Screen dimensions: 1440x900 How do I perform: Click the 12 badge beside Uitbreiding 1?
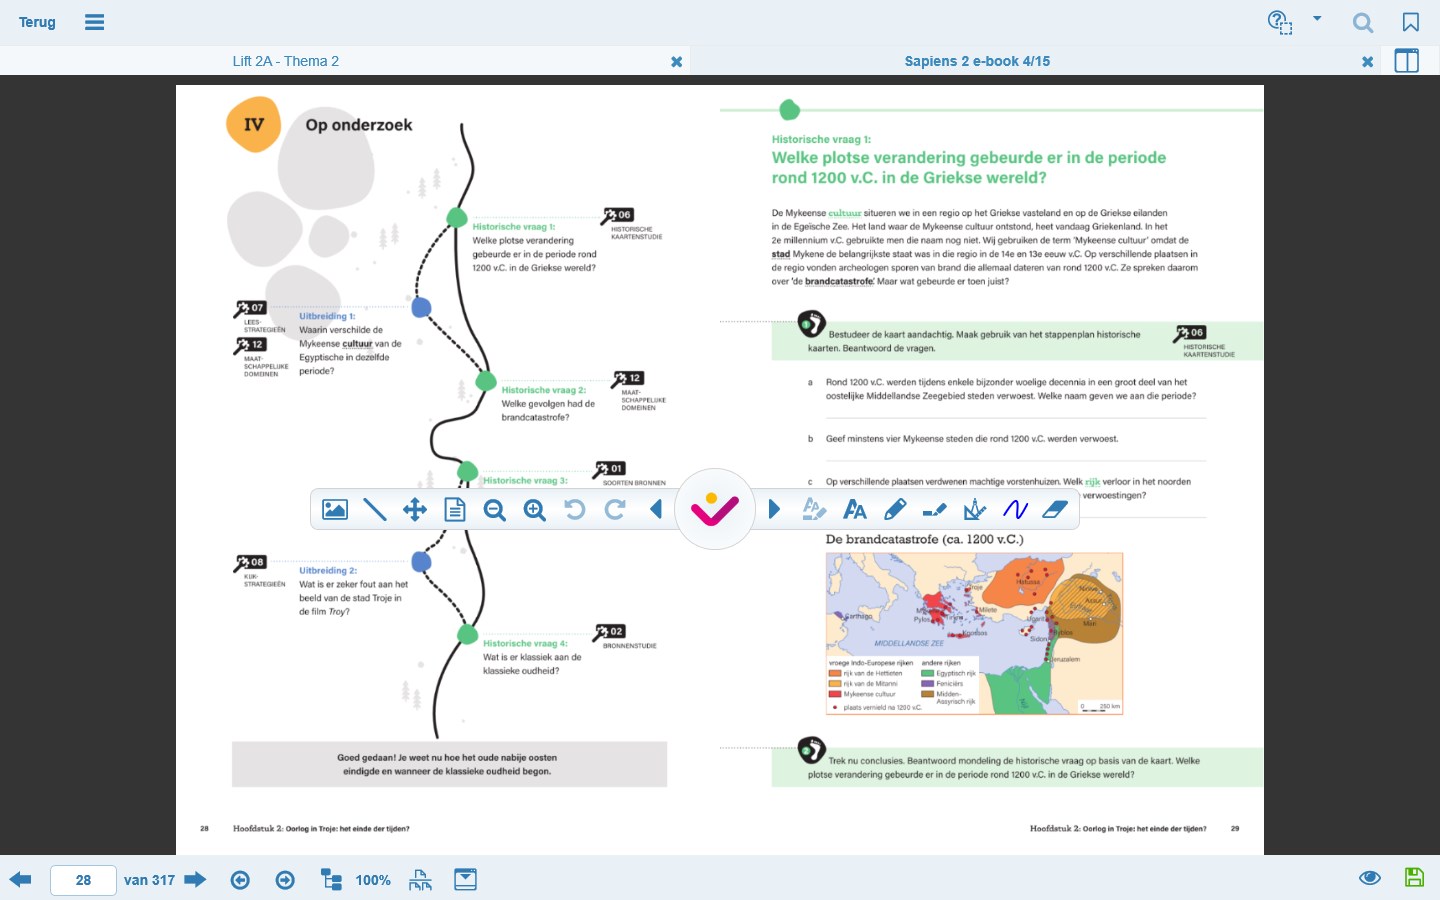coord(251,345)
